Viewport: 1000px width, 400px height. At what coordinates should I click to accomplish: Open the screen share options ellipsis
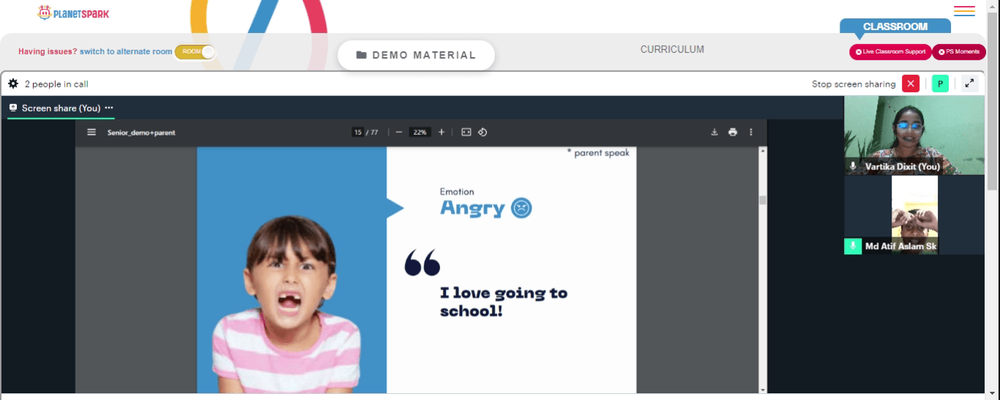[x=109, y=108]
